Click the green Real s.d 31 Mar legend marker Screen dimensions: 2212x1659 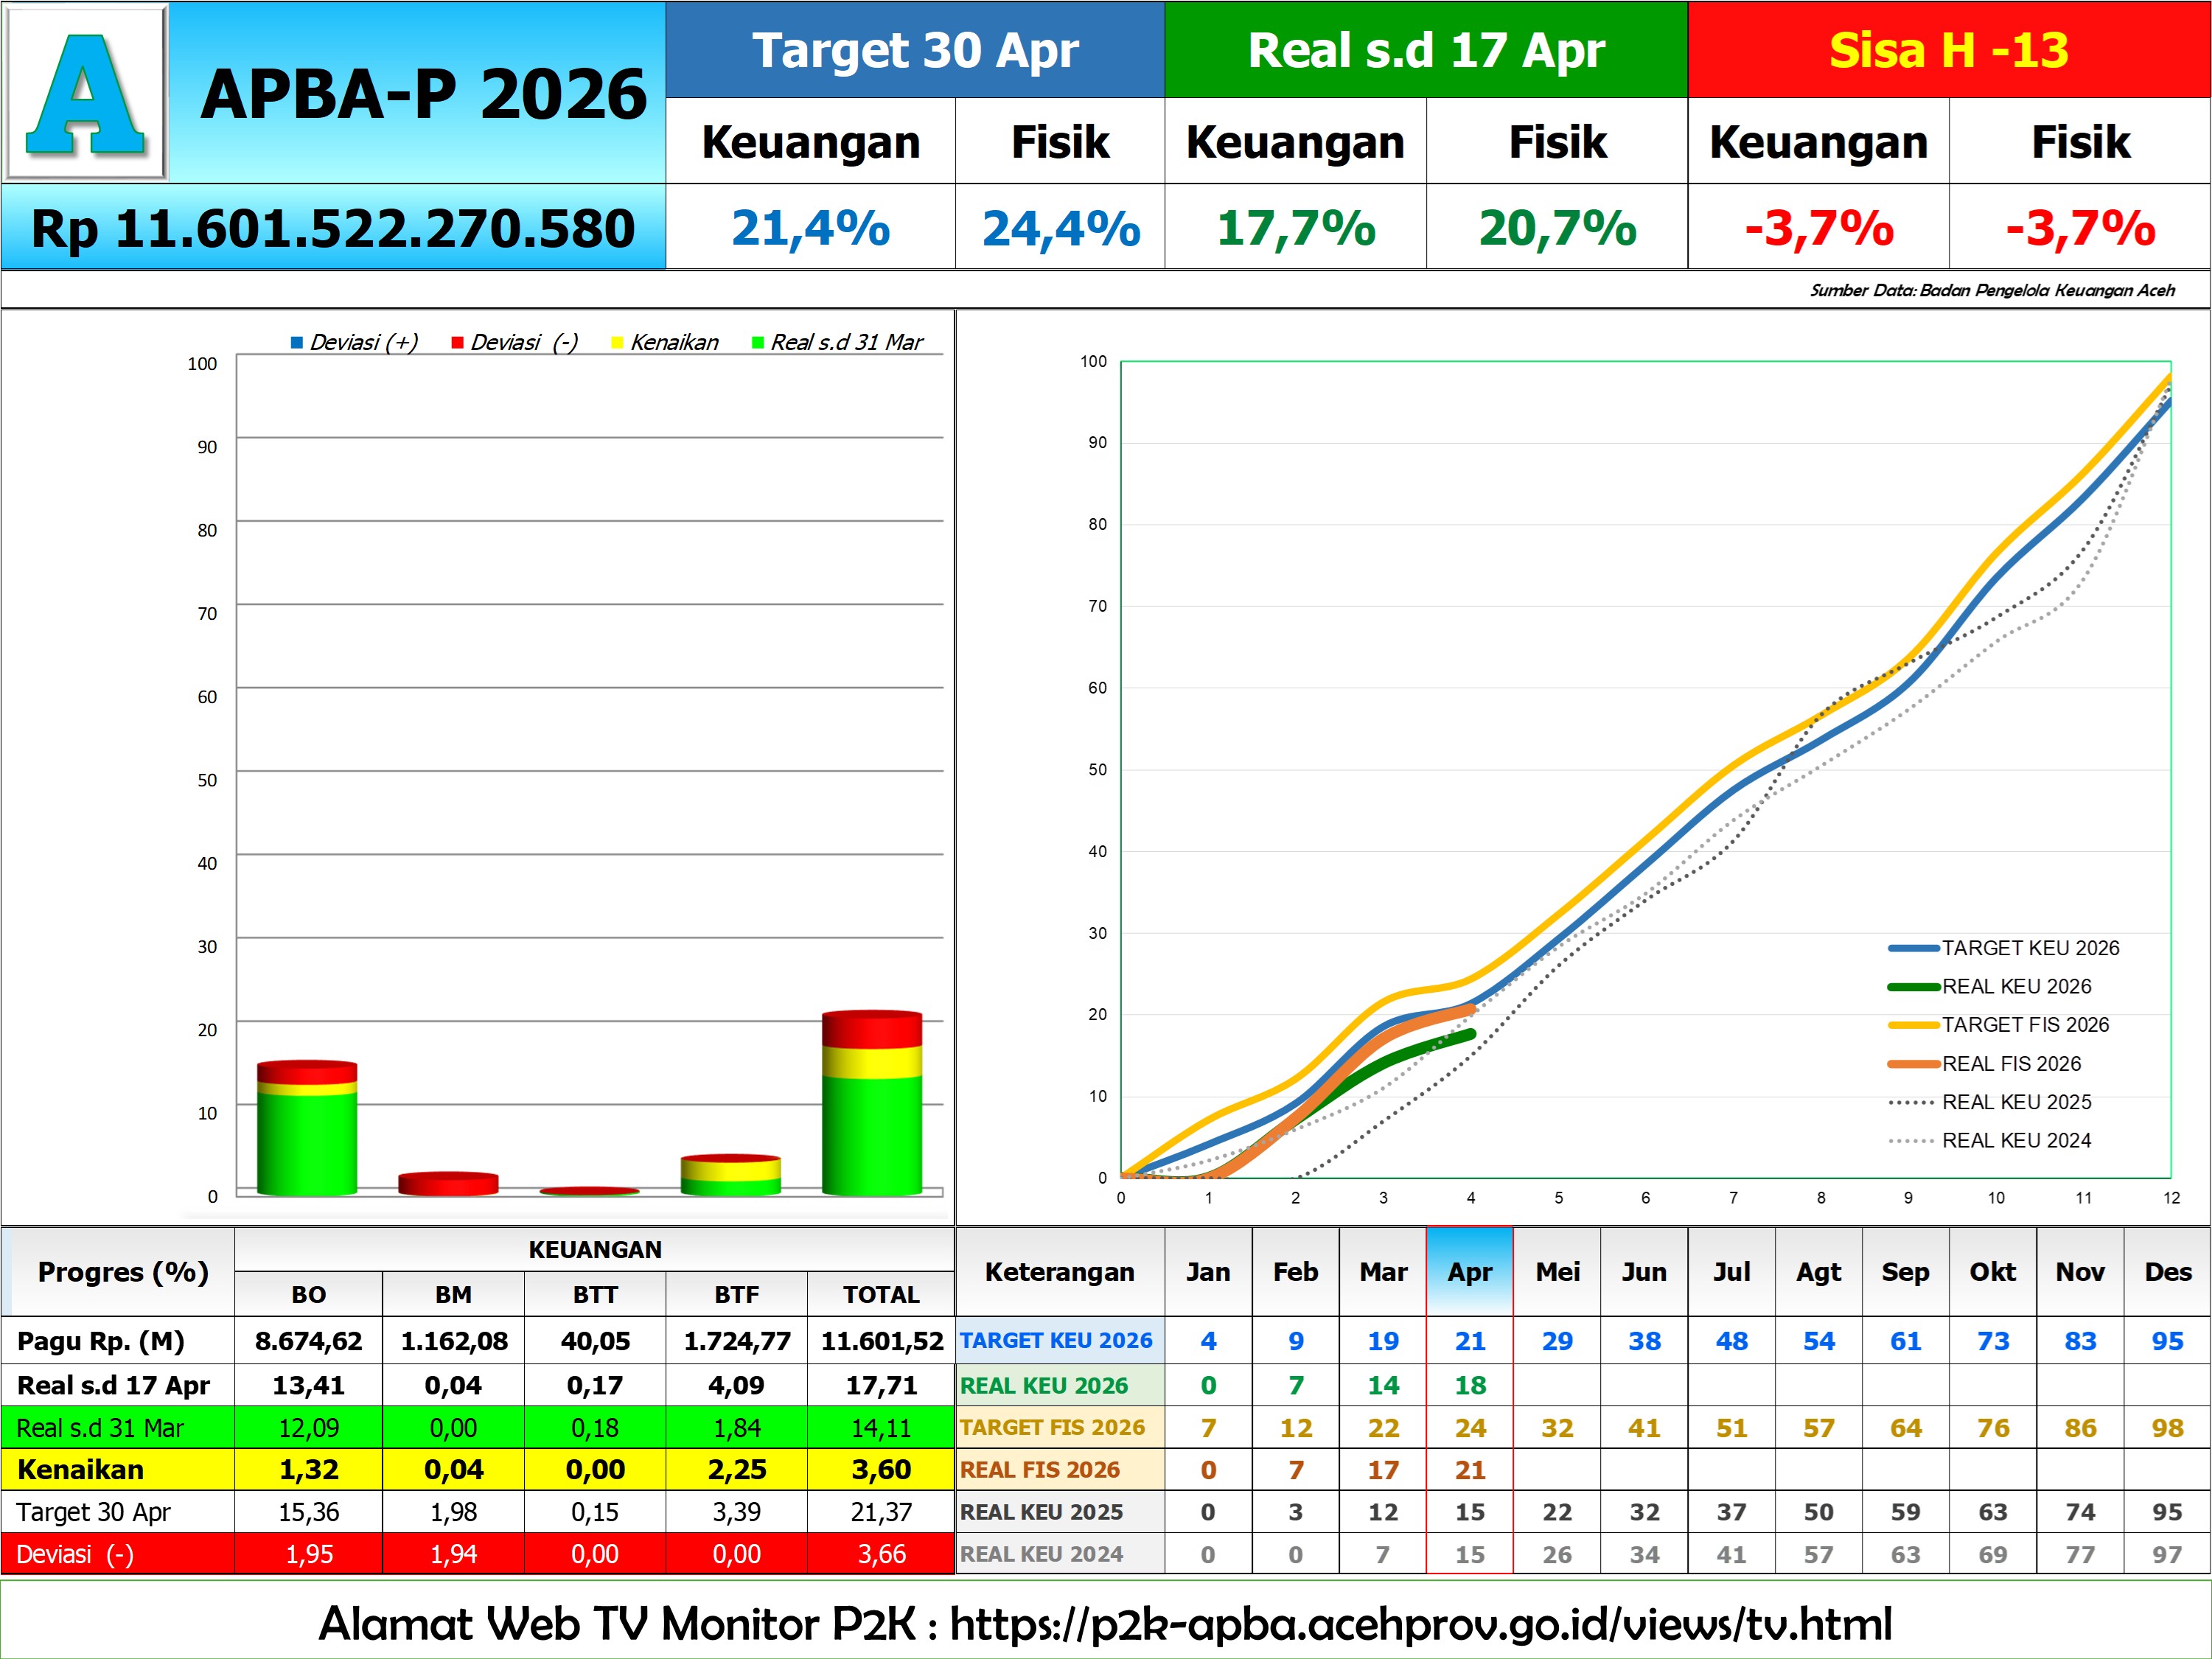[x=758, y=343]
